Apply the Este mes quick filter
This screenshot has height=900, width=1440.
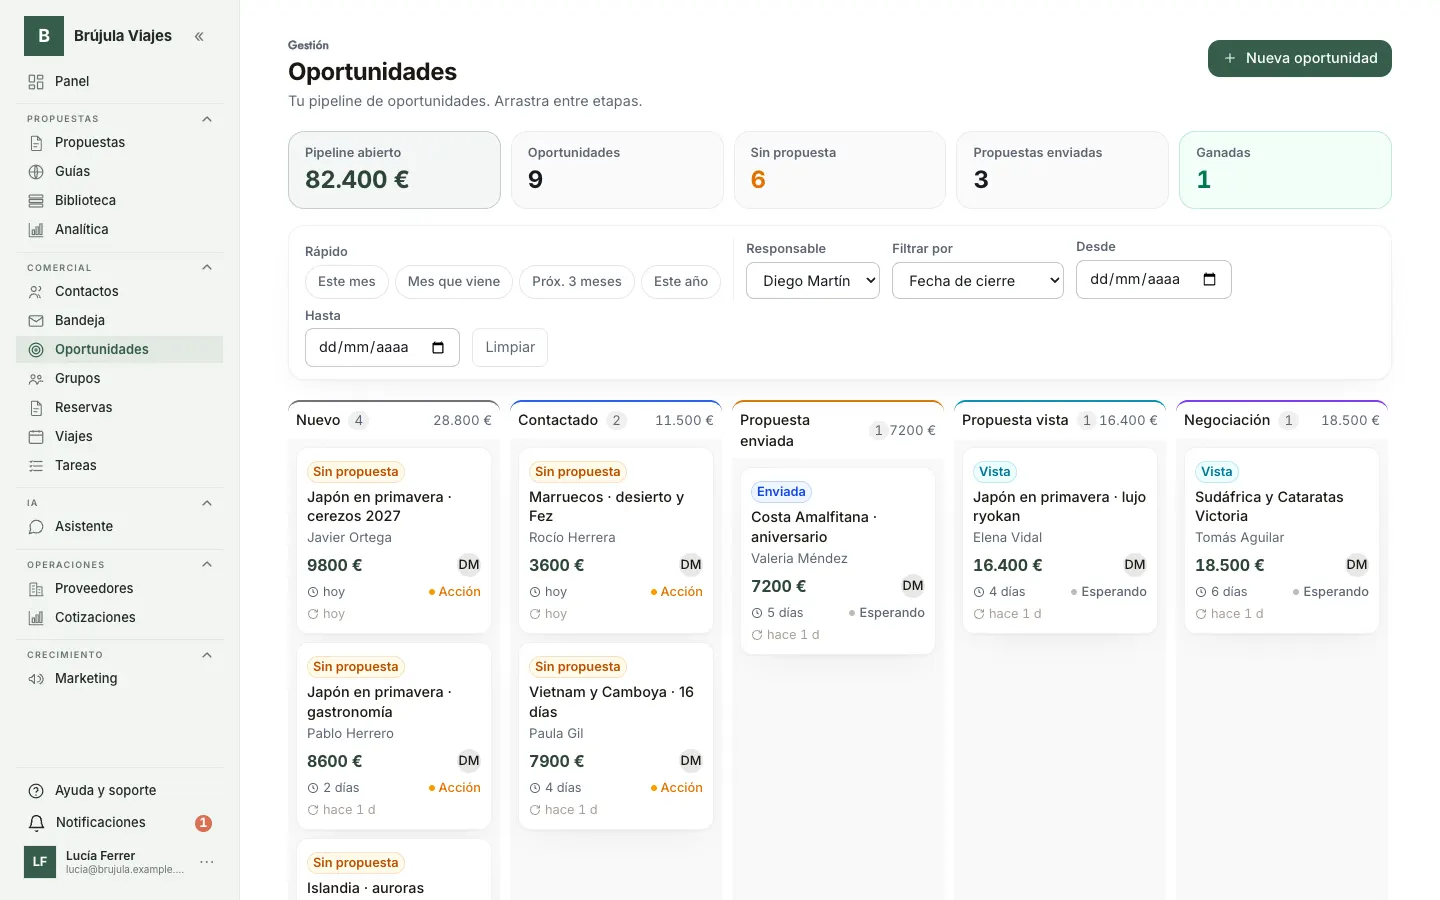pos(347,282)
